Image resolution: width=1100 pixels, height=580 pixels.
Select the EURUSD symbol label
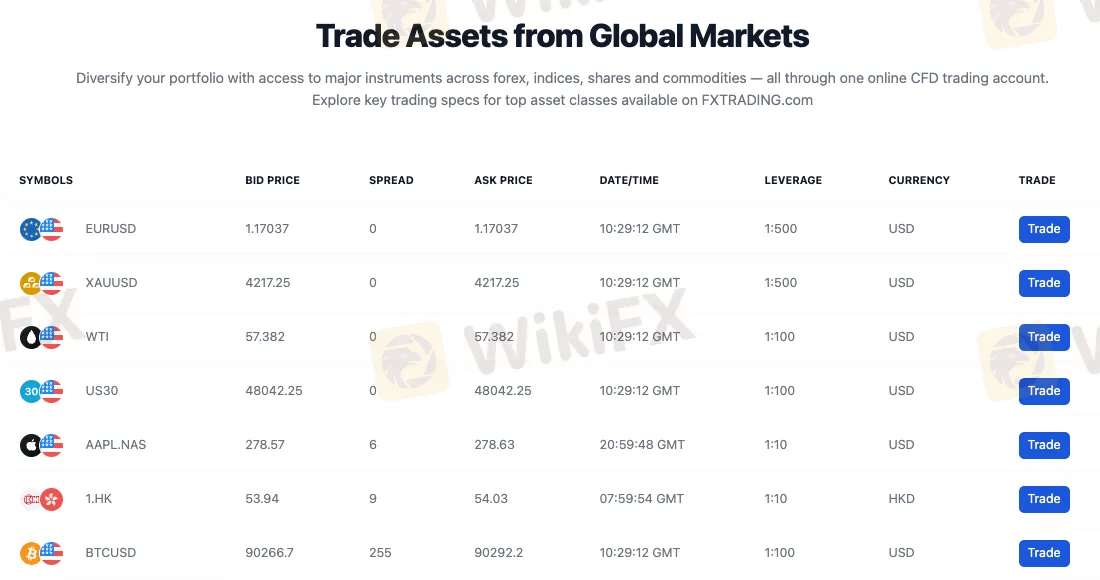point(110,229)
